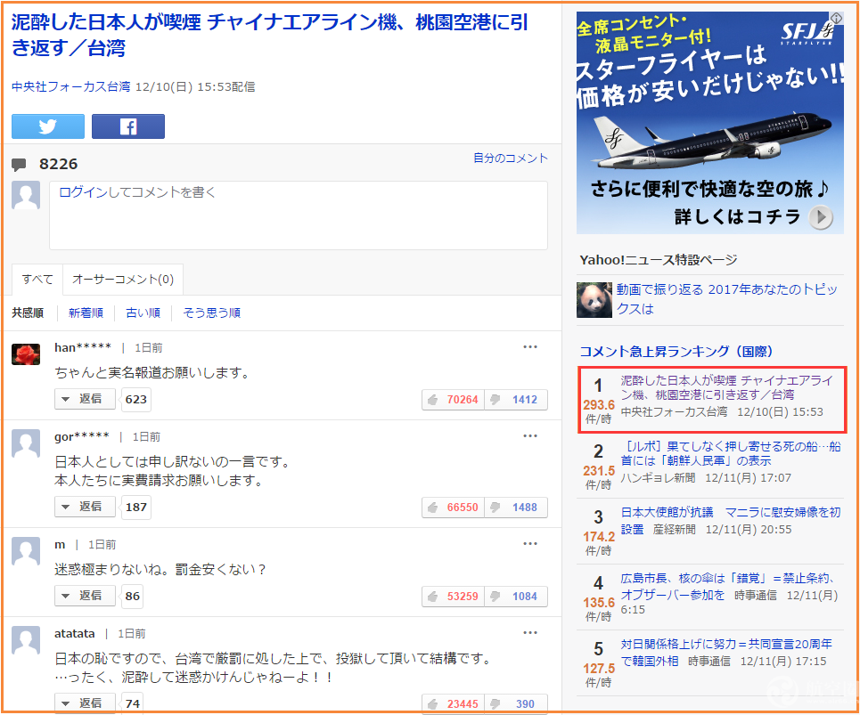
Task: Expand replies on m's comment
Action: point(85,595)
